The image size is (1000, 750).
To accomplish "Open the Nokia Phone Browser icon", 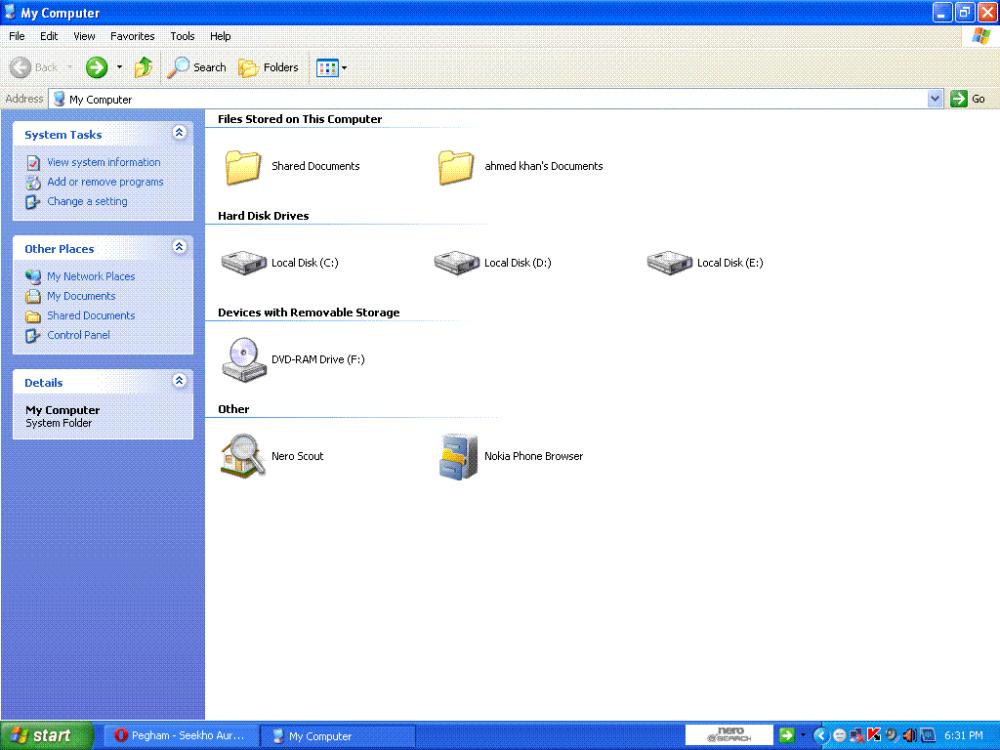I will 458,456.
